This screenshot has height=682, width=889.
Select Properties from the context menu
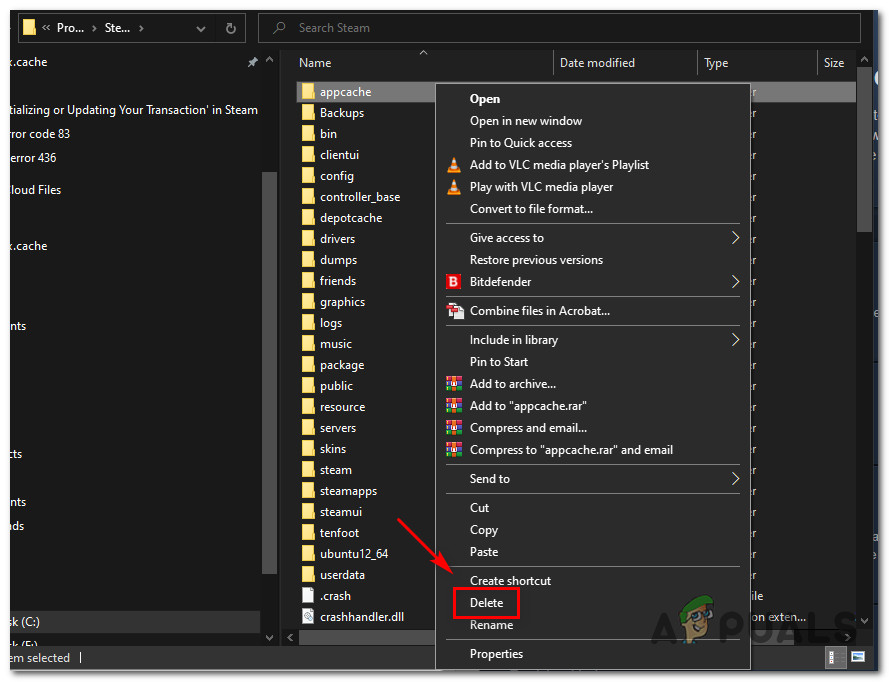496,653
